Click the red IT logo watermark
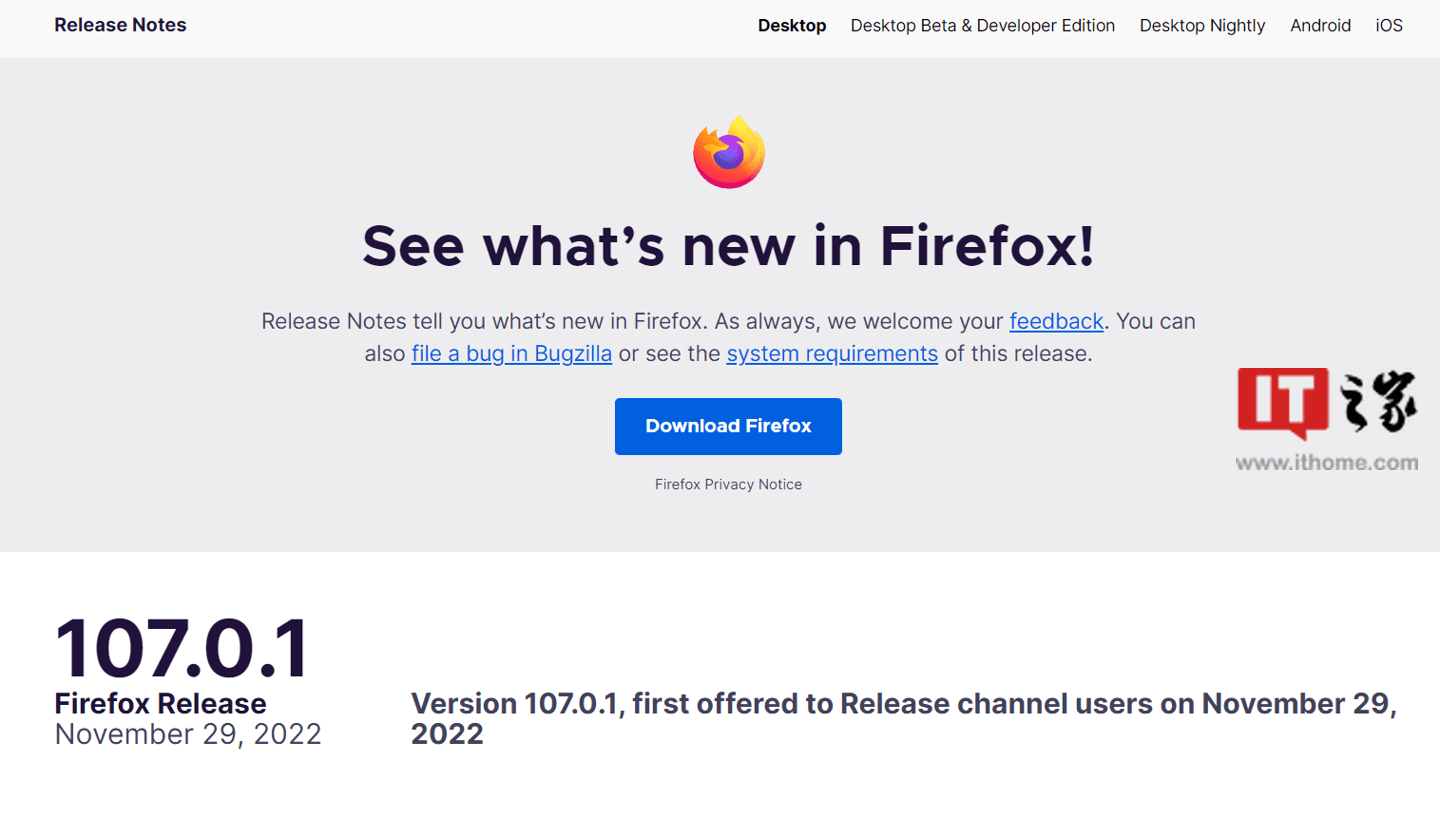1440x818 pixels. (1283, 403)
